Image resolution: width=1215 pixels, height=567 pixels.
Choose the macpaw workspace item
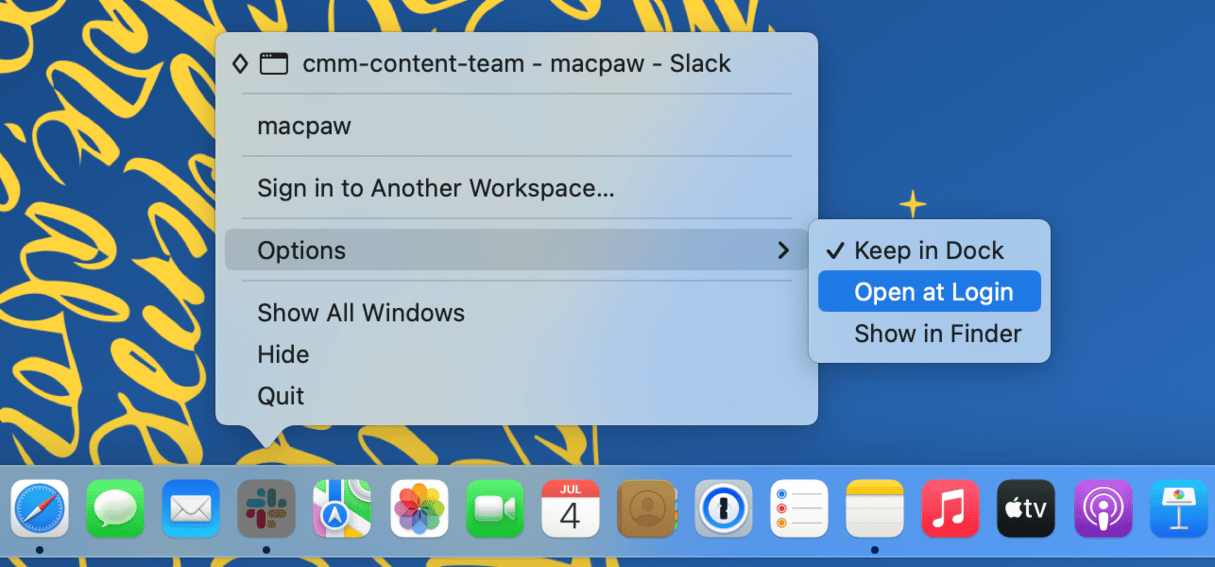click(x=516, y=127)
